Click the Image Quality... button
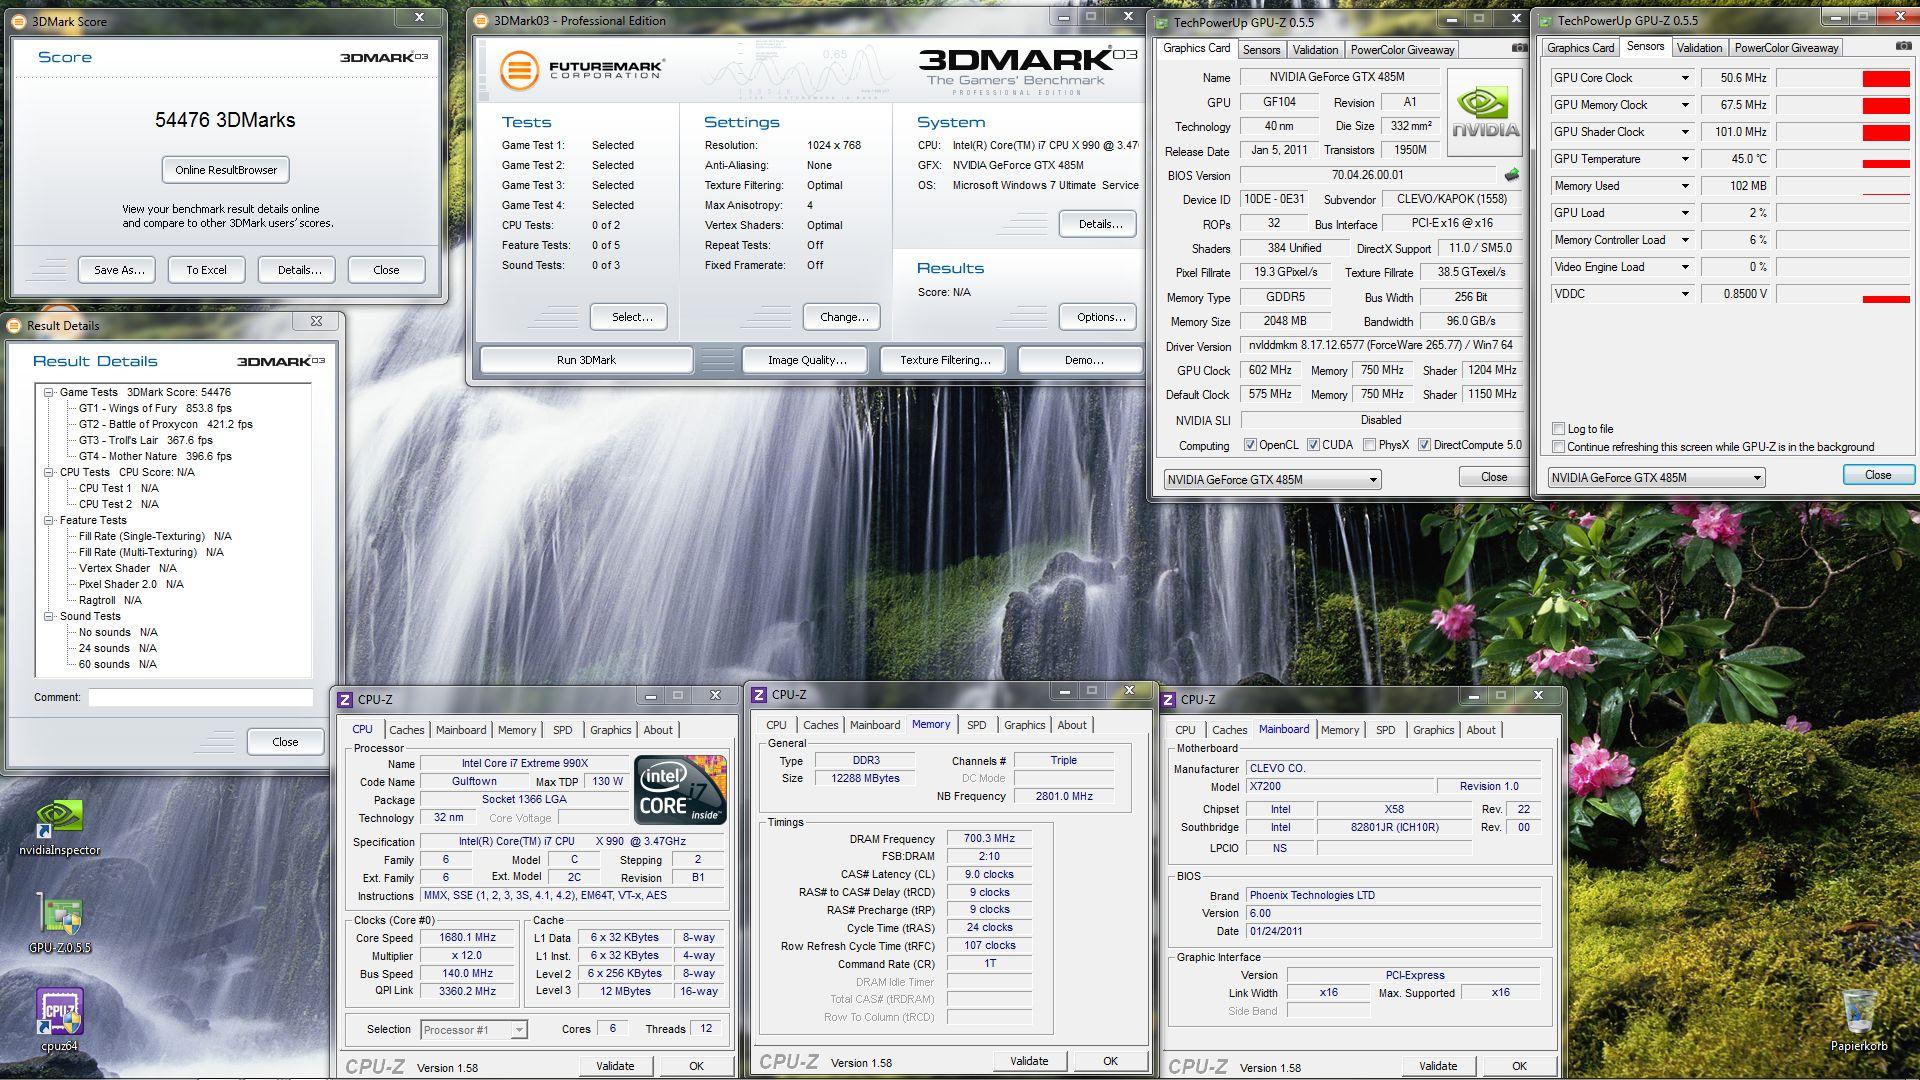 click(806, 360)
